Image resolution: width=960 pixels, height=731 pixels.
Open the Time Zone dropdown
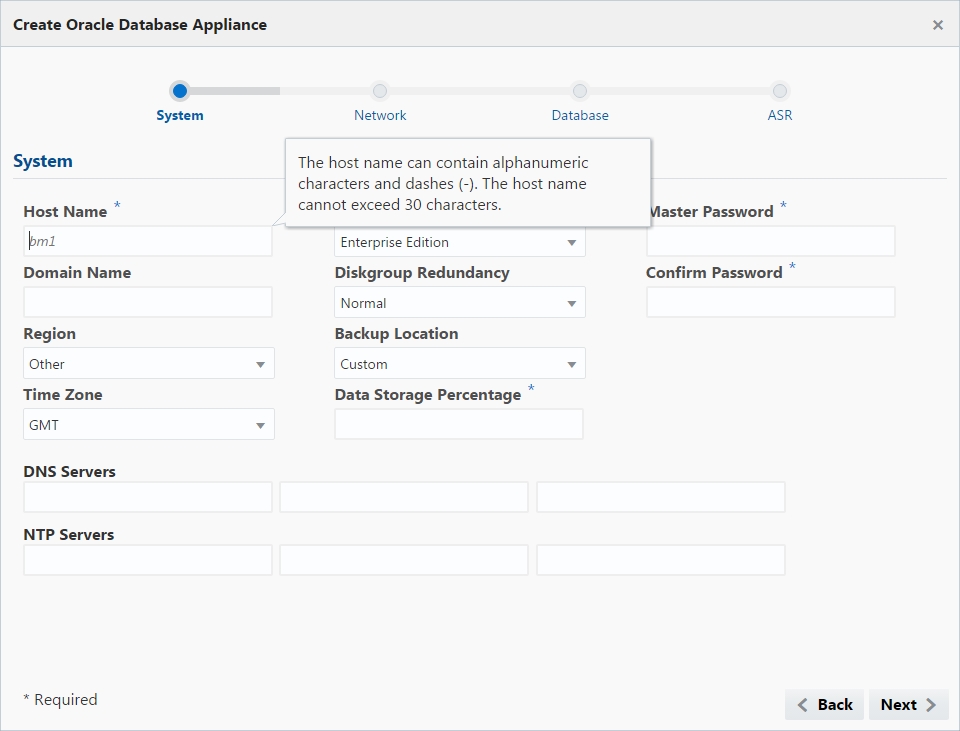click(x=149, y=424)
